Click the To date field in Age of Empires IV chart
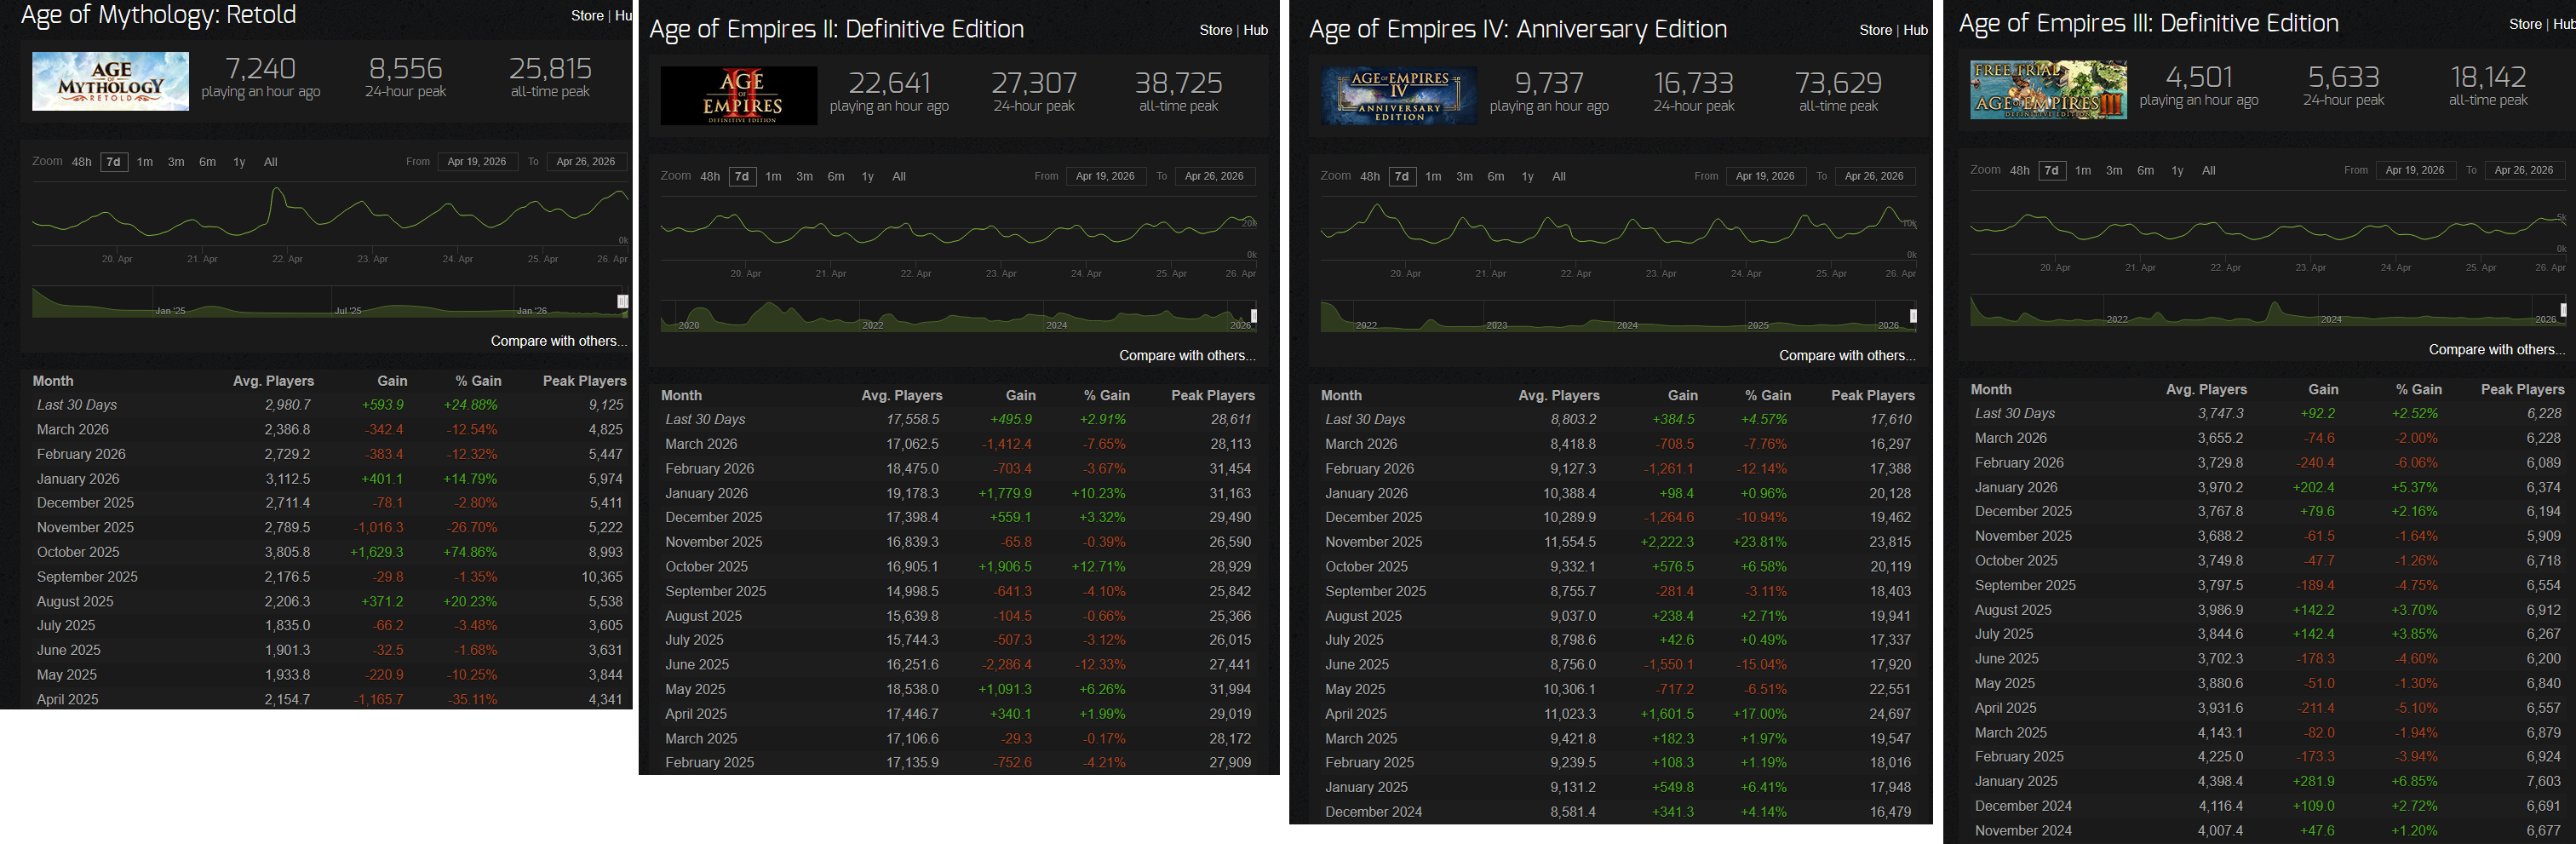2576x844 pixels. coord(1874,176)
